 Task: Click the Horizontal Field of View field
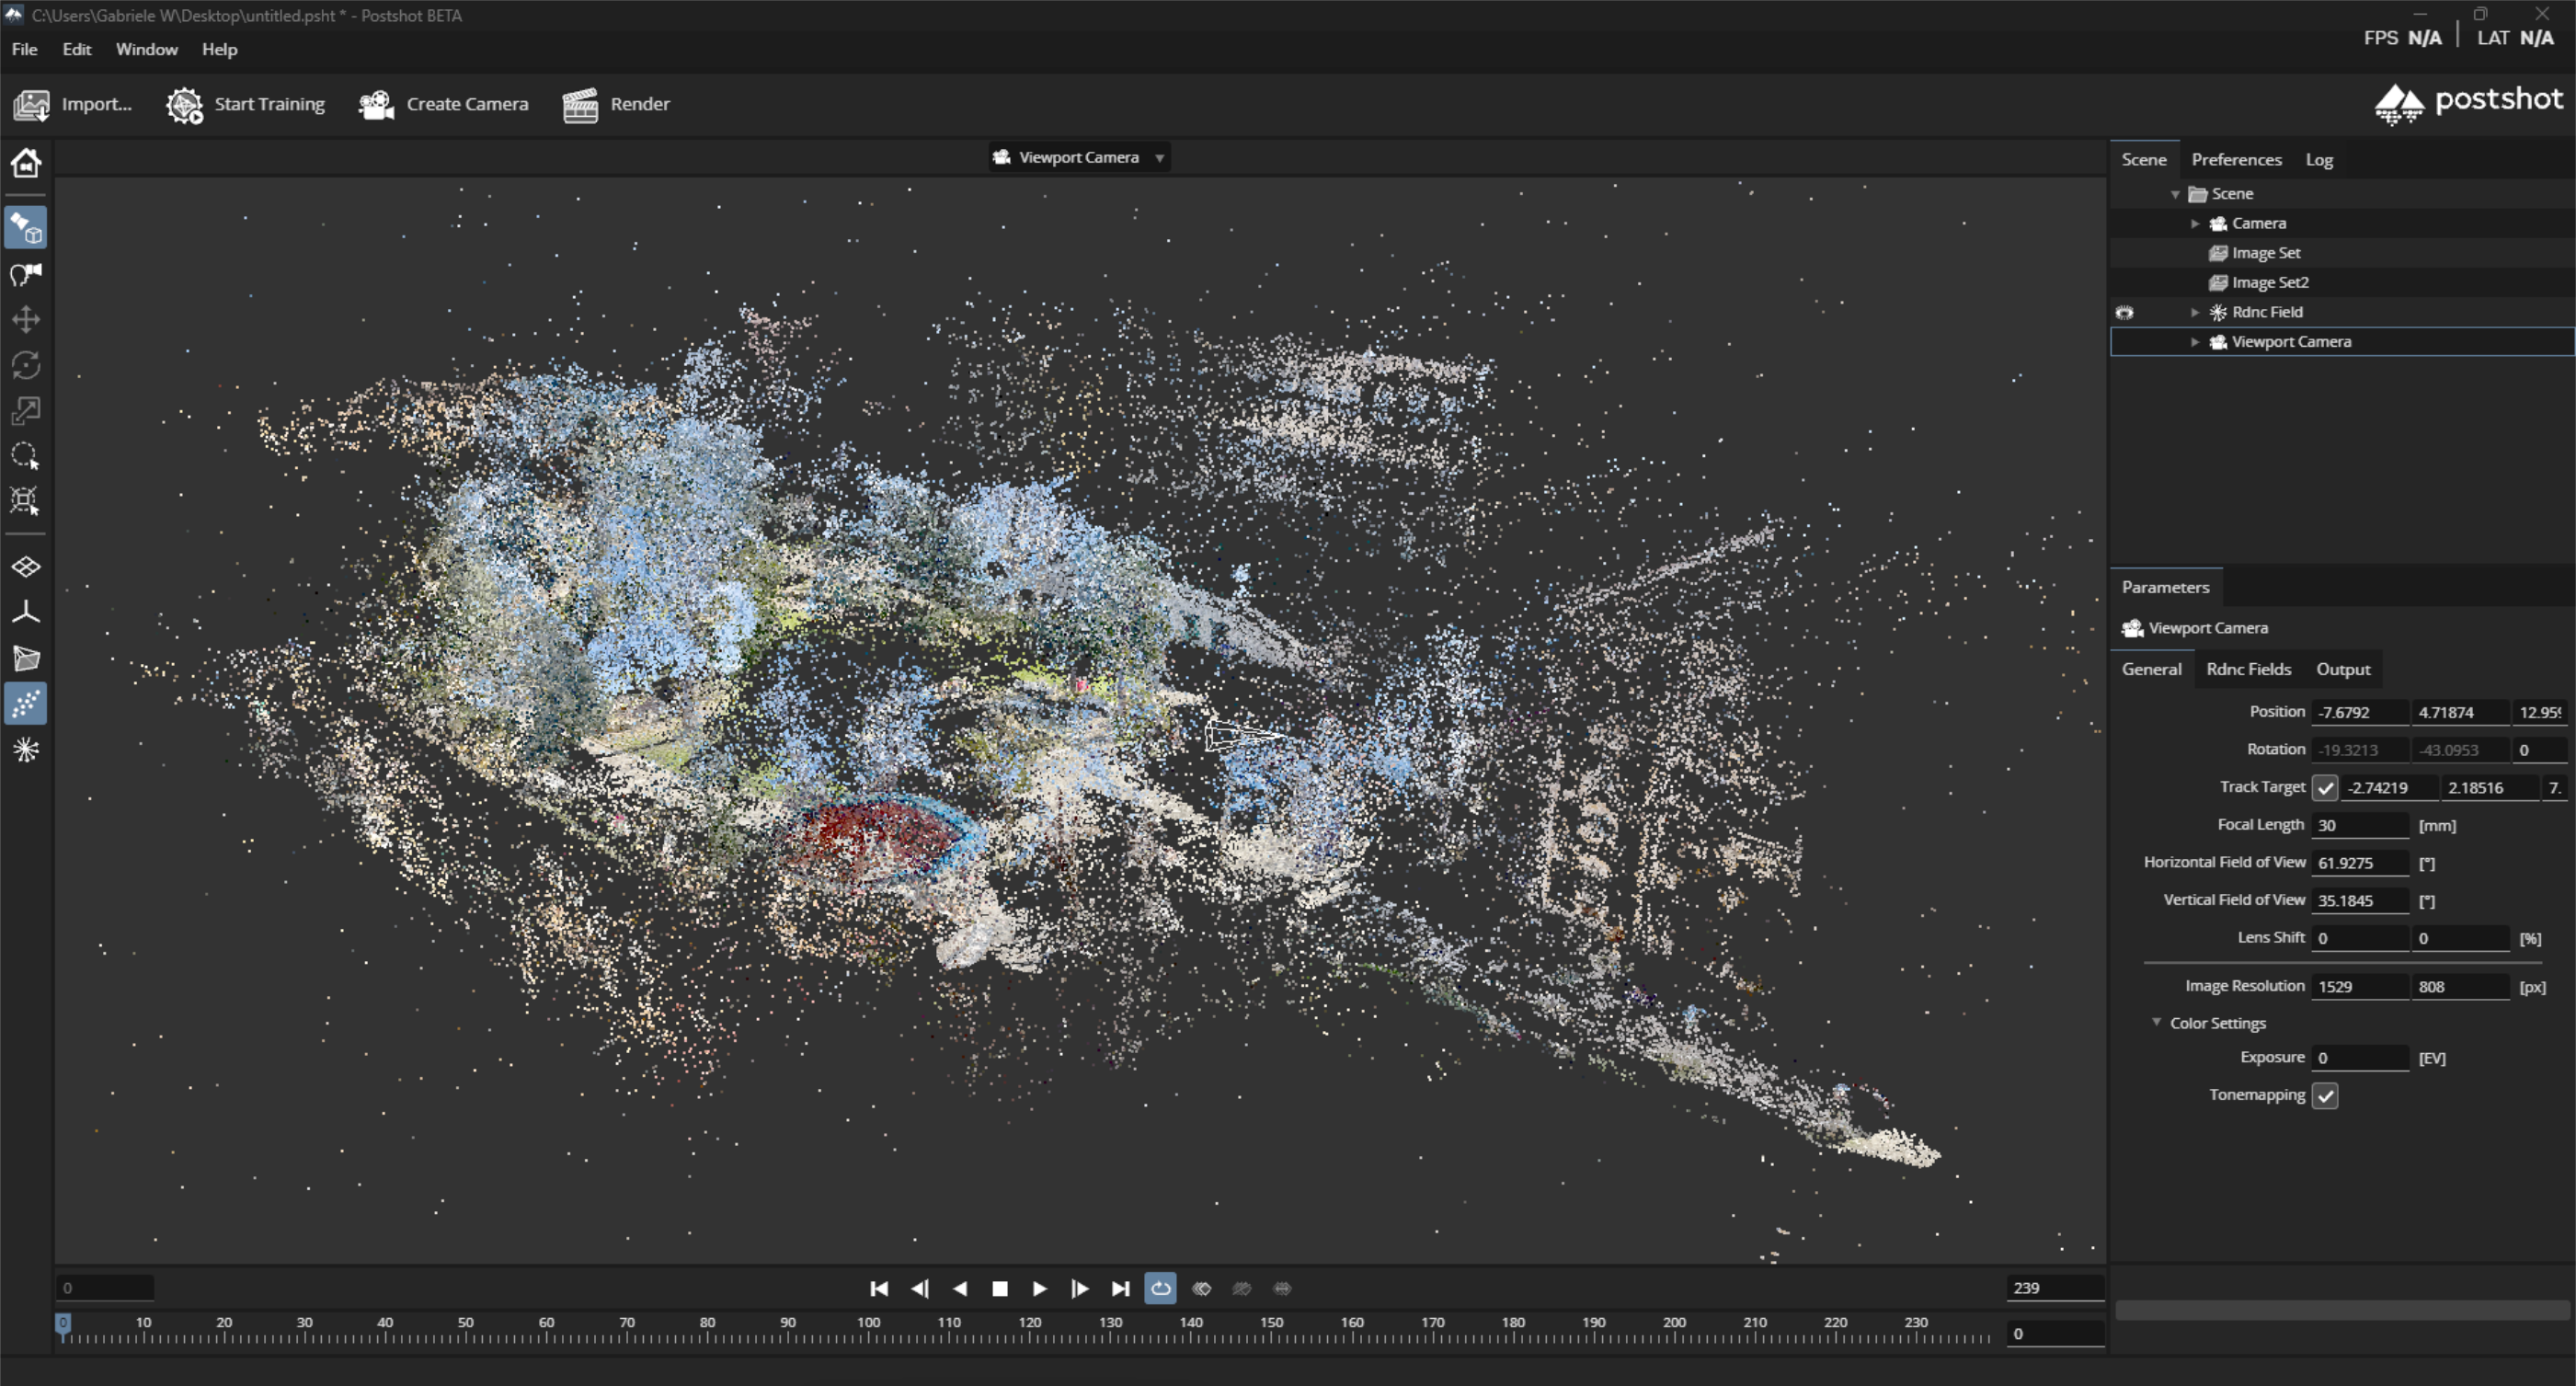tap(2361, 862)
